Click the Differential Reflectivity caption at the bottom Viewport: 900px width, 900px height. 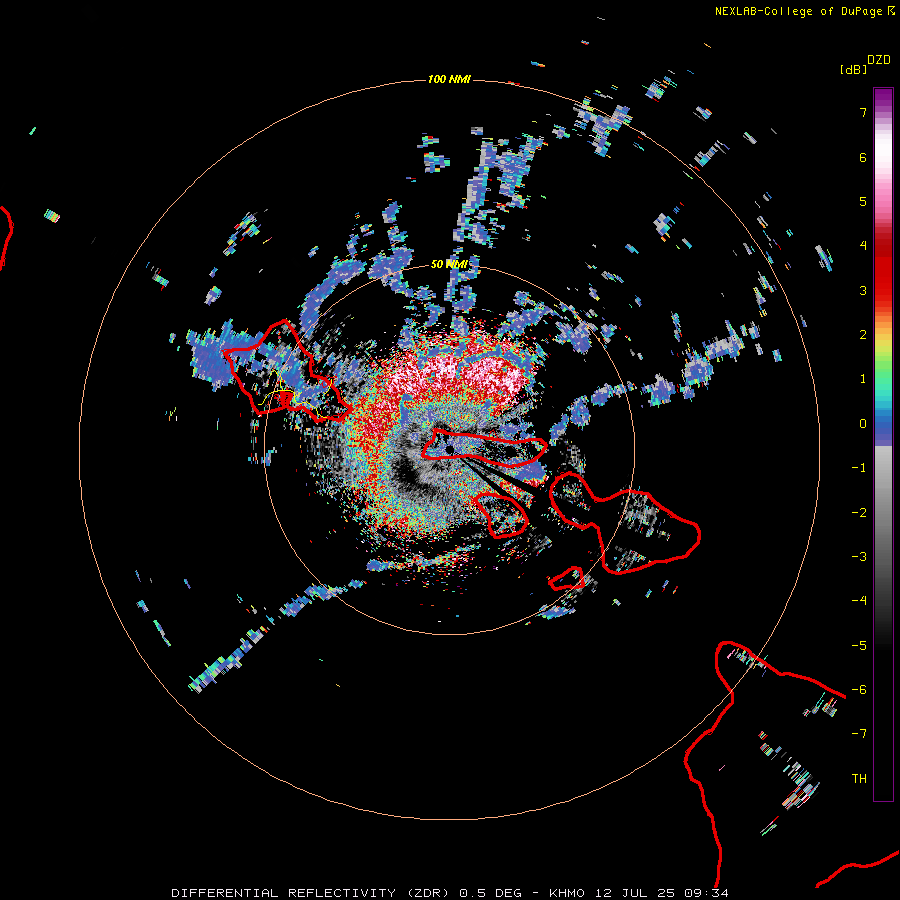pos(450,893)
